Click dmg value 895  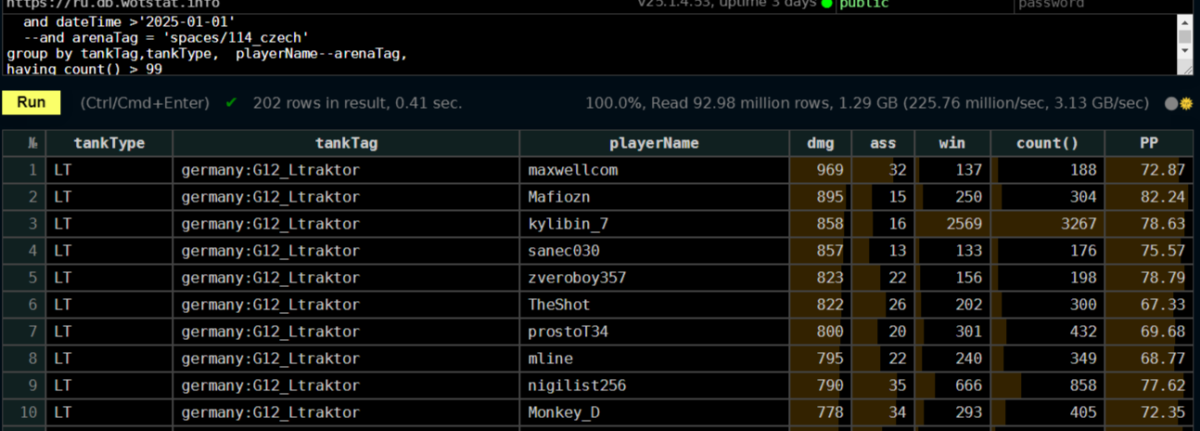(x=830, y=197)
